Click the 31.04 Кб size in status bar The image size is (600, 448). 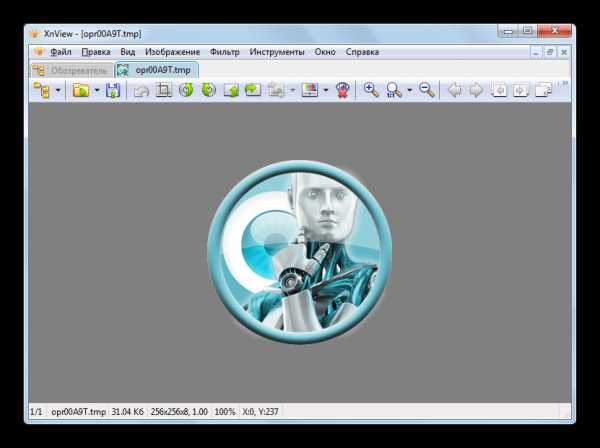[127, 412]
